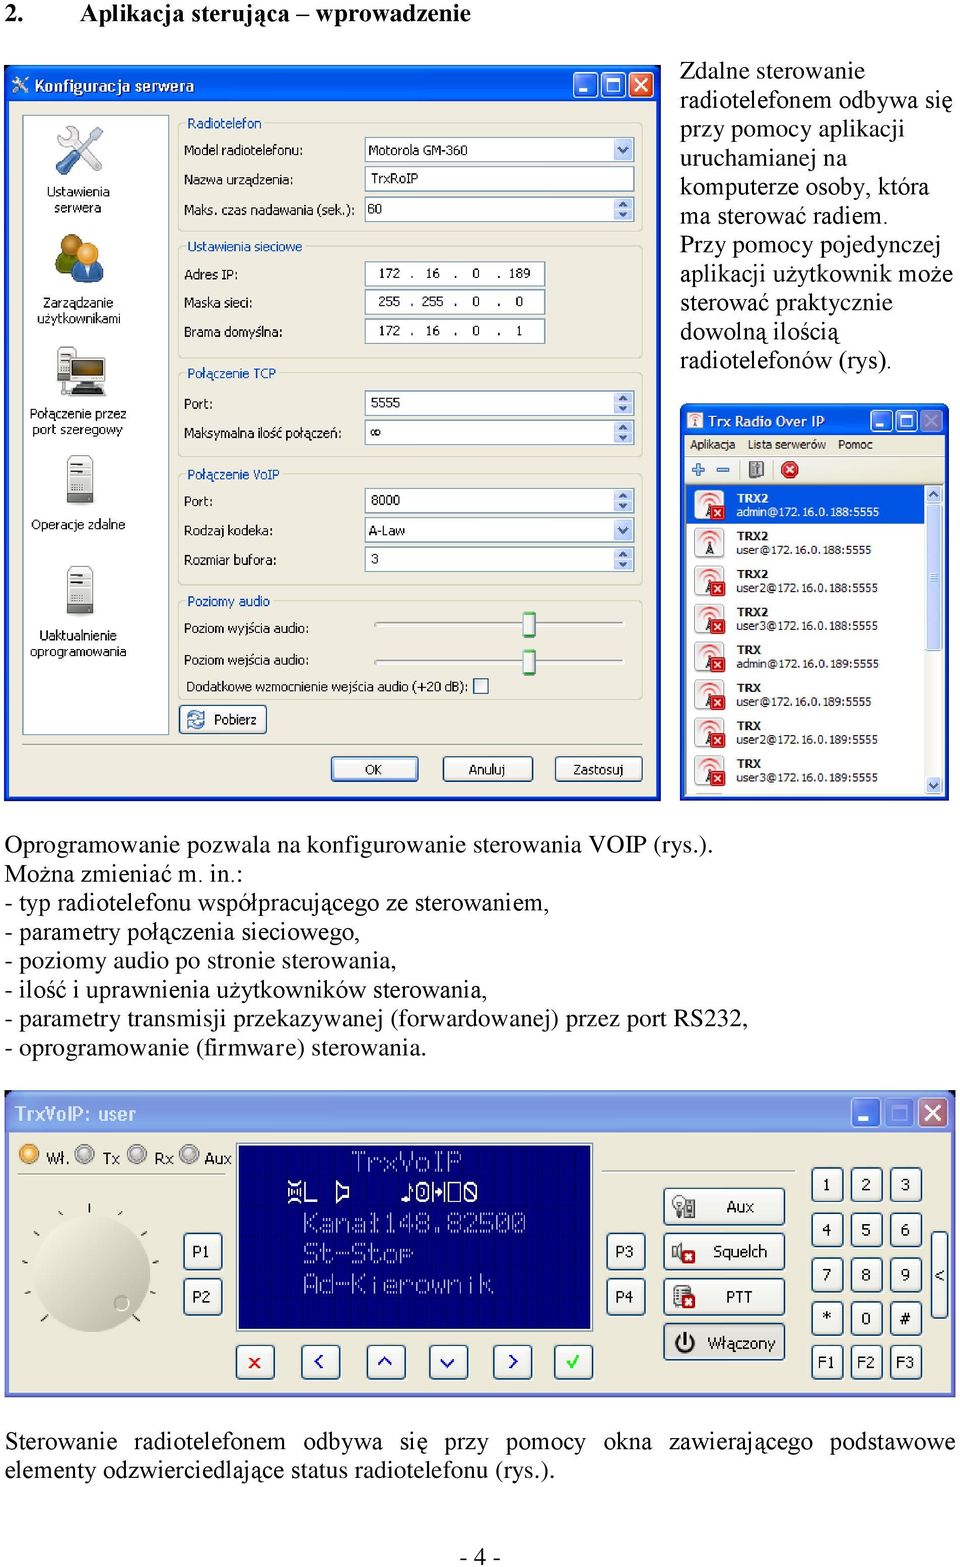Click the red disconnect icon in toolbar

pos(790,469)
